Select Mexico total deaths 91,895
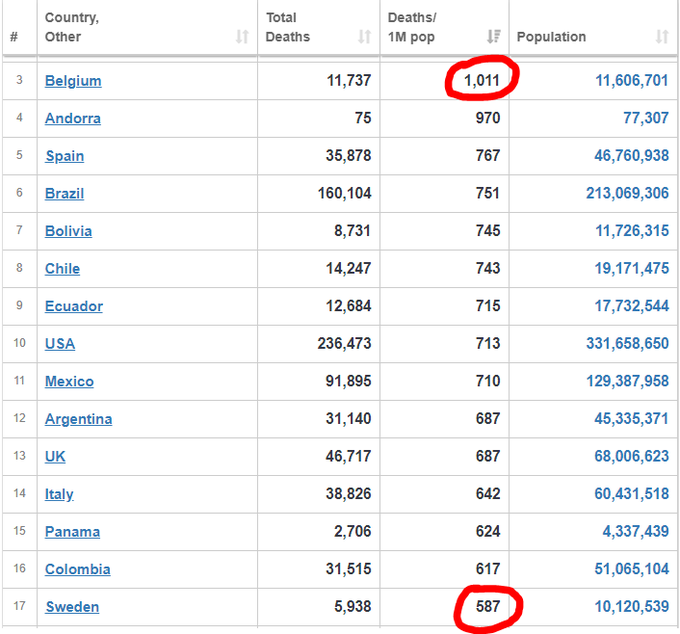The width and height of the screenshot is (680, 634). point(349,381)
